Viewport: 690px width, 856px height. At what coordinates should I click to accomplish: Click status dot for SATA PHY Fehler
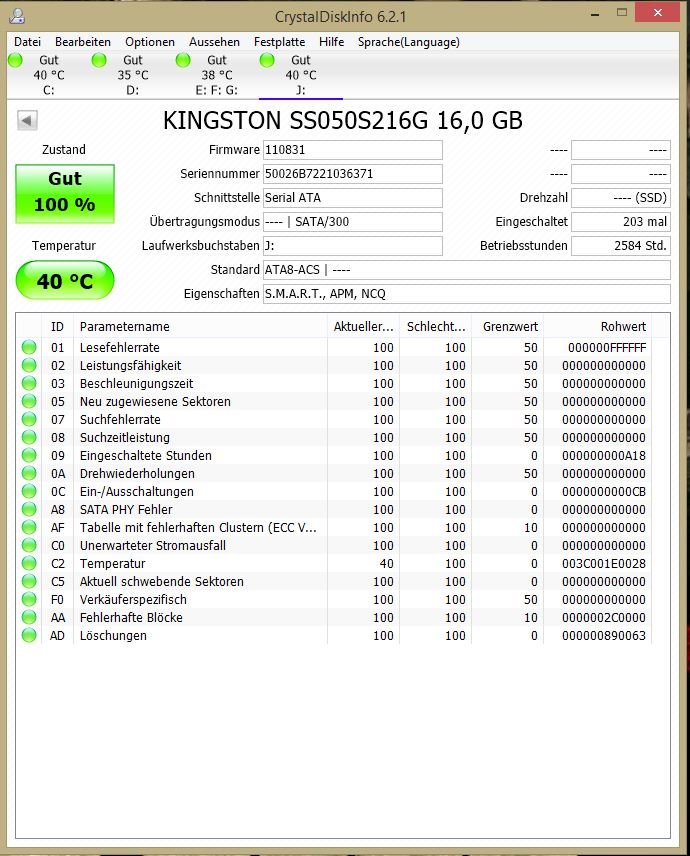point(29,509)
